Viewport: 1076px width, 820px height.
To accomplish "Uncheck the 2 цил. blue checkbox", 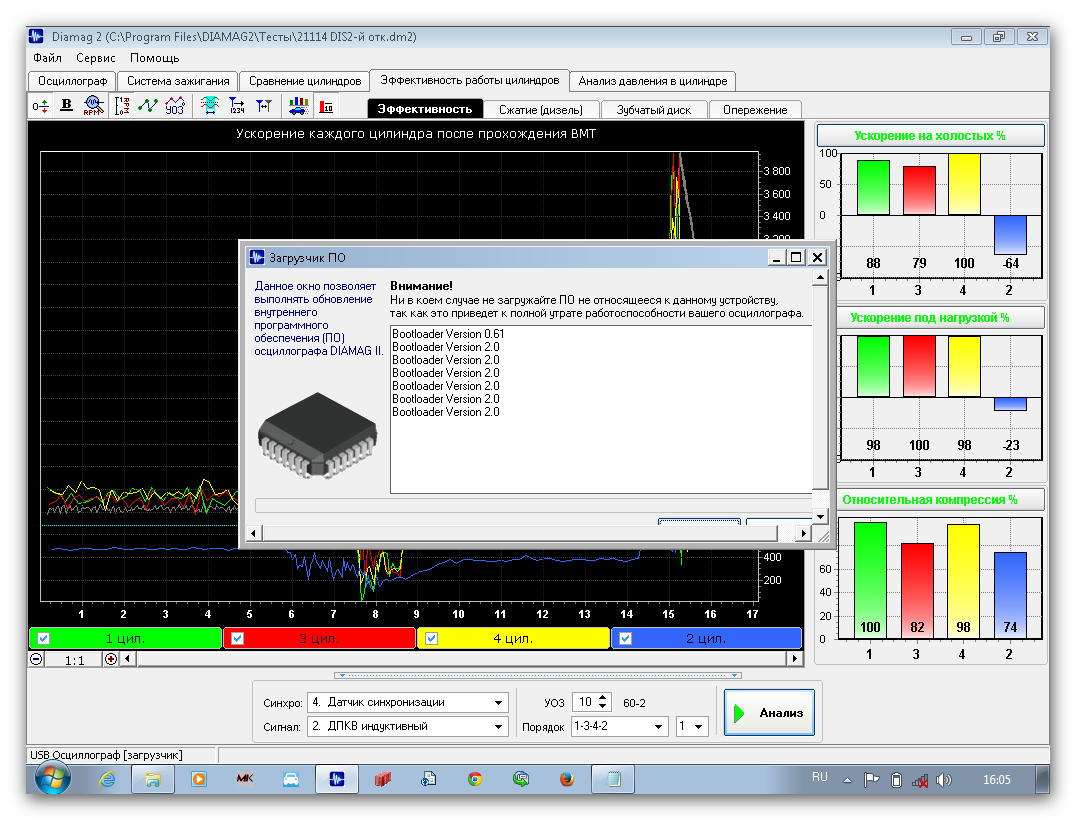I will coord(626,639).
